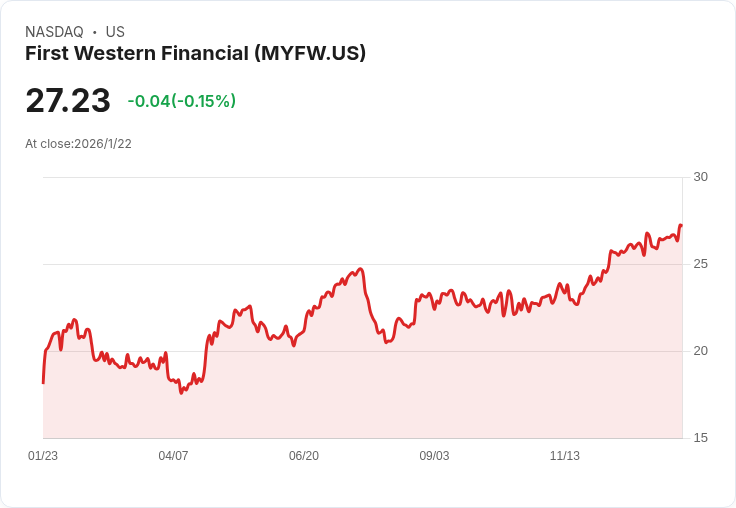Click the 27.23 current price
The image size is (736, 508).
pyautogui.click(x=68, y=100)
